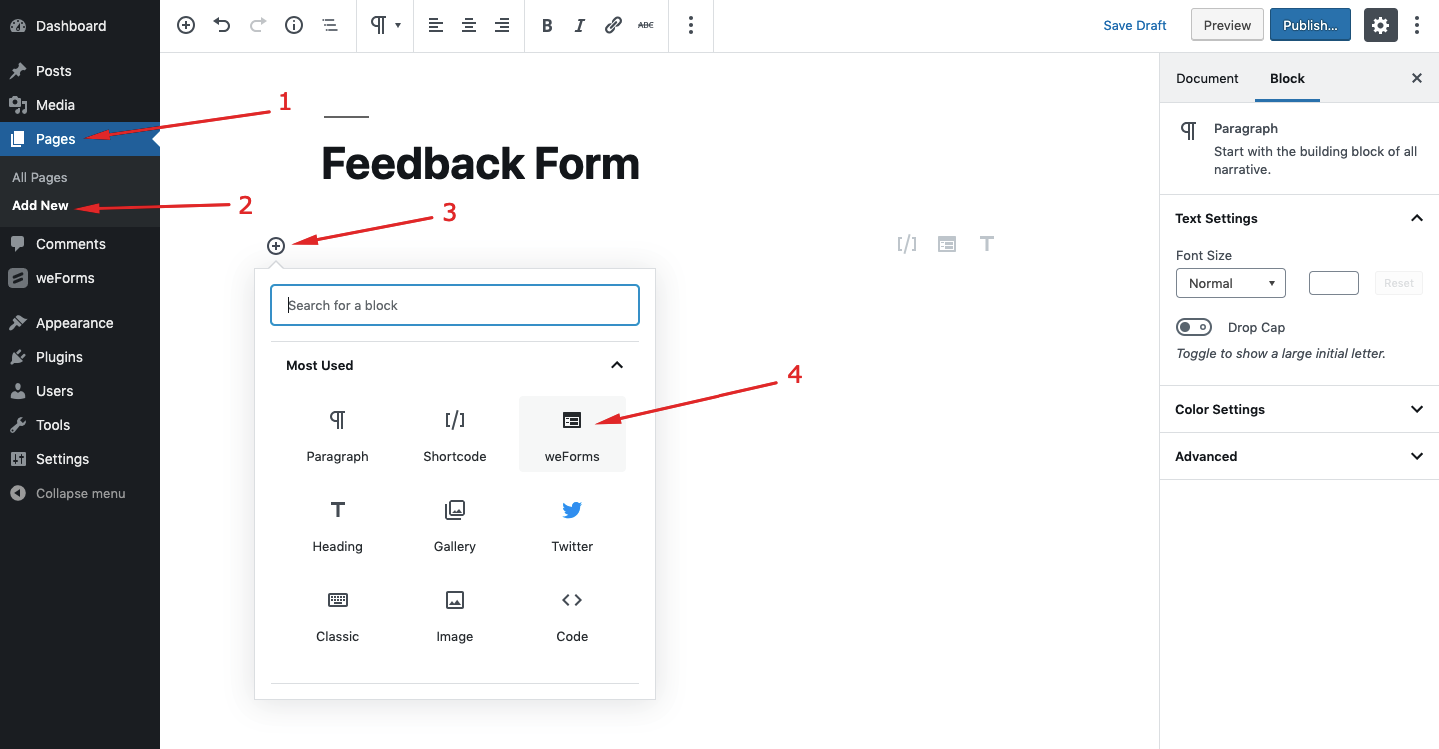This screenshot has width=1439, height=749.
Task: Open paragraph block type switcher
Action: pyautogui.click(x=386, y=26)
